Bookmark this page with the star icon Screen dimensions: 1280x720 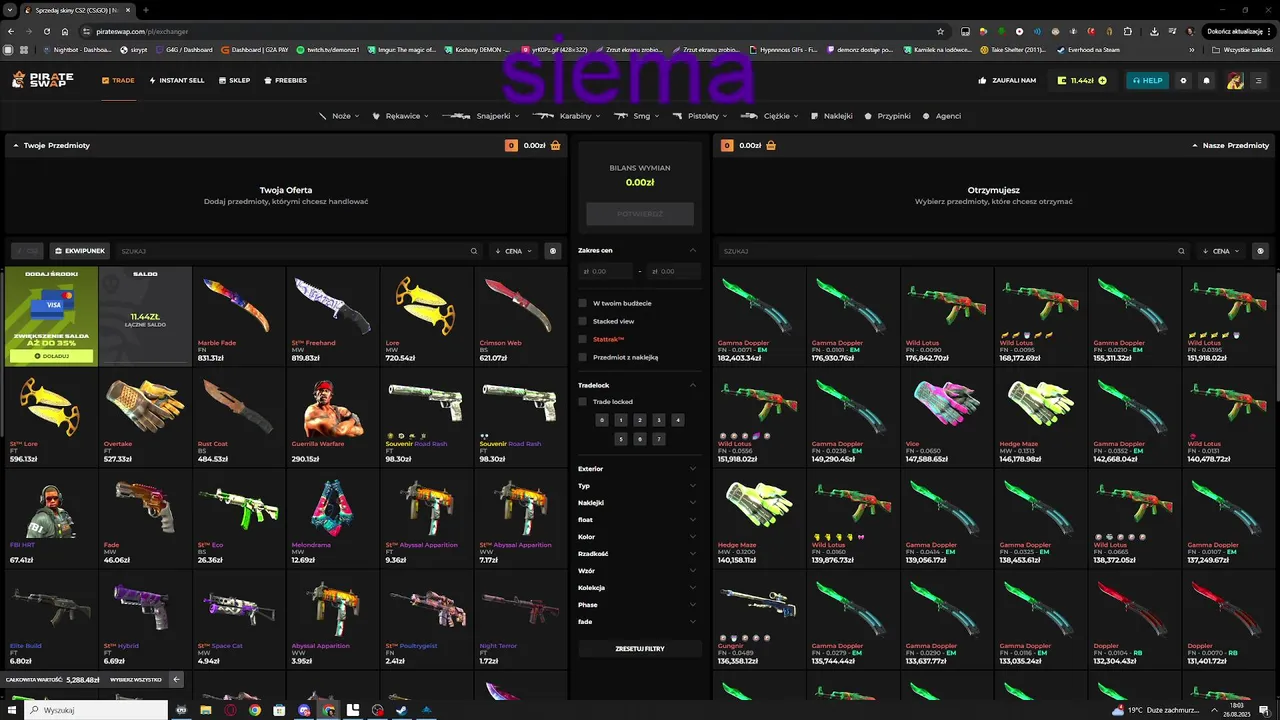tap(940, 31)
